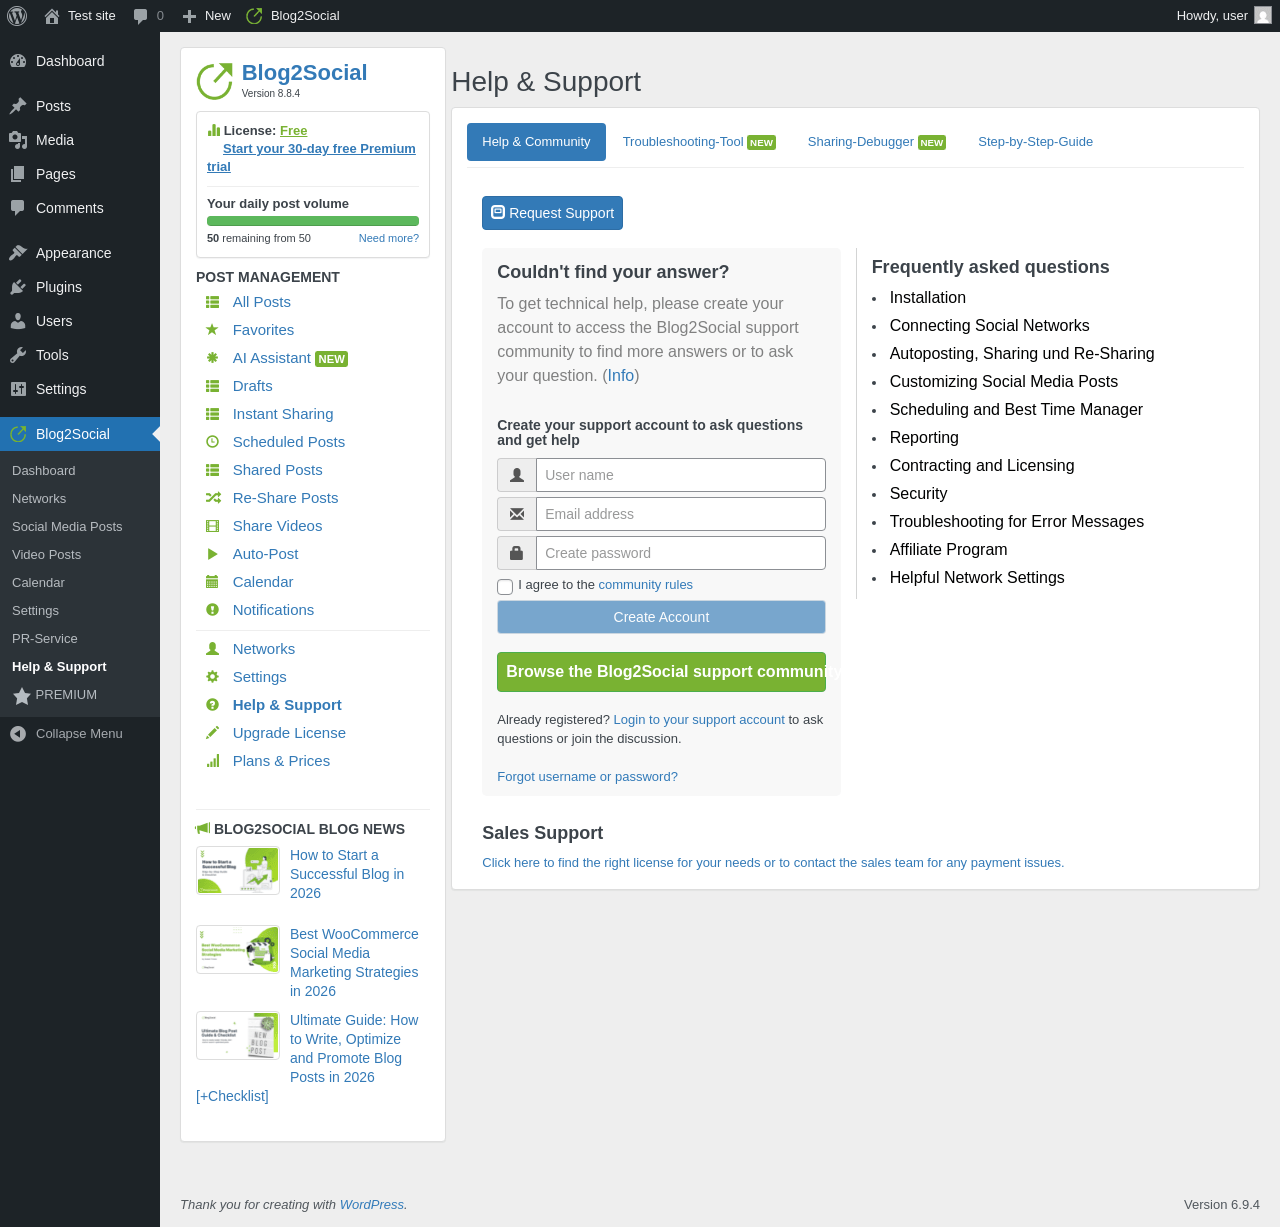1280x1227 pixels.
Task: Open Video Posts in Blog2Social submenu
Action: [46, 555]
